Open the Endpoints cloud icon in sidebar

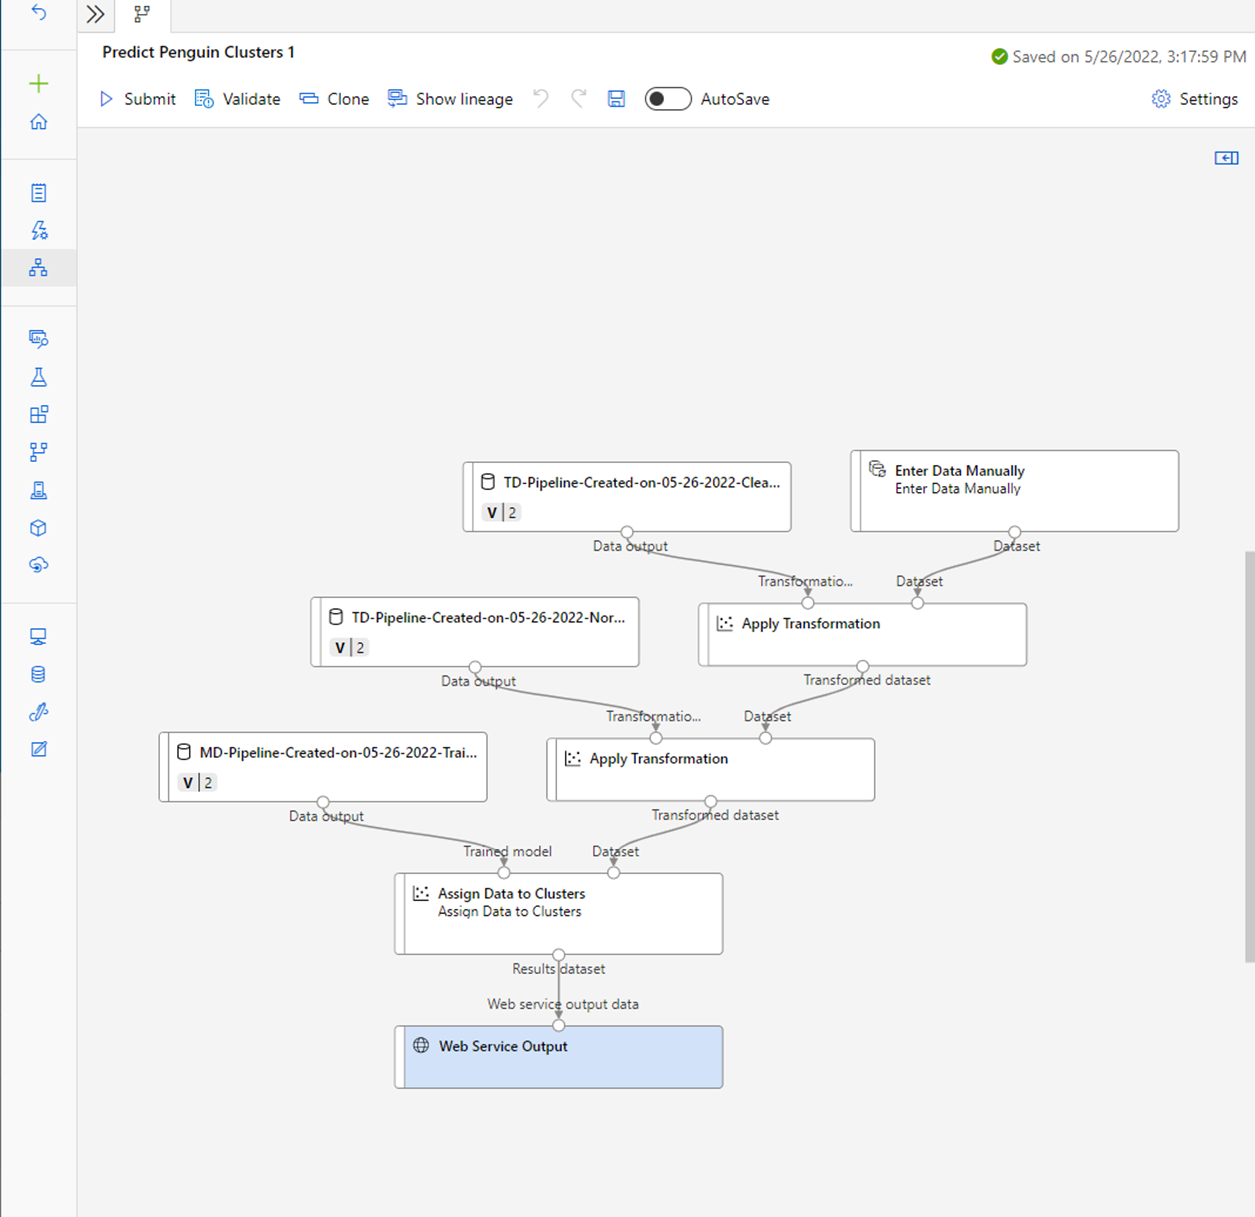pos(38,565)
